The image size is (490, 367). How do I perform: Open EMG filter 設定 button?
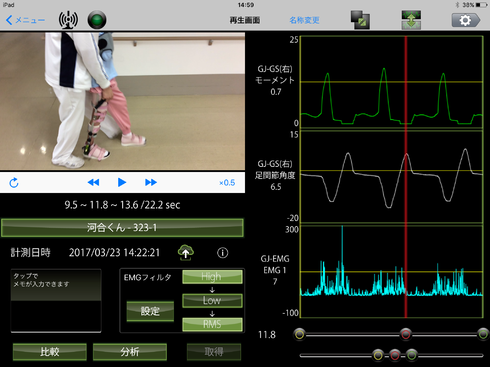tap(150, 311)
